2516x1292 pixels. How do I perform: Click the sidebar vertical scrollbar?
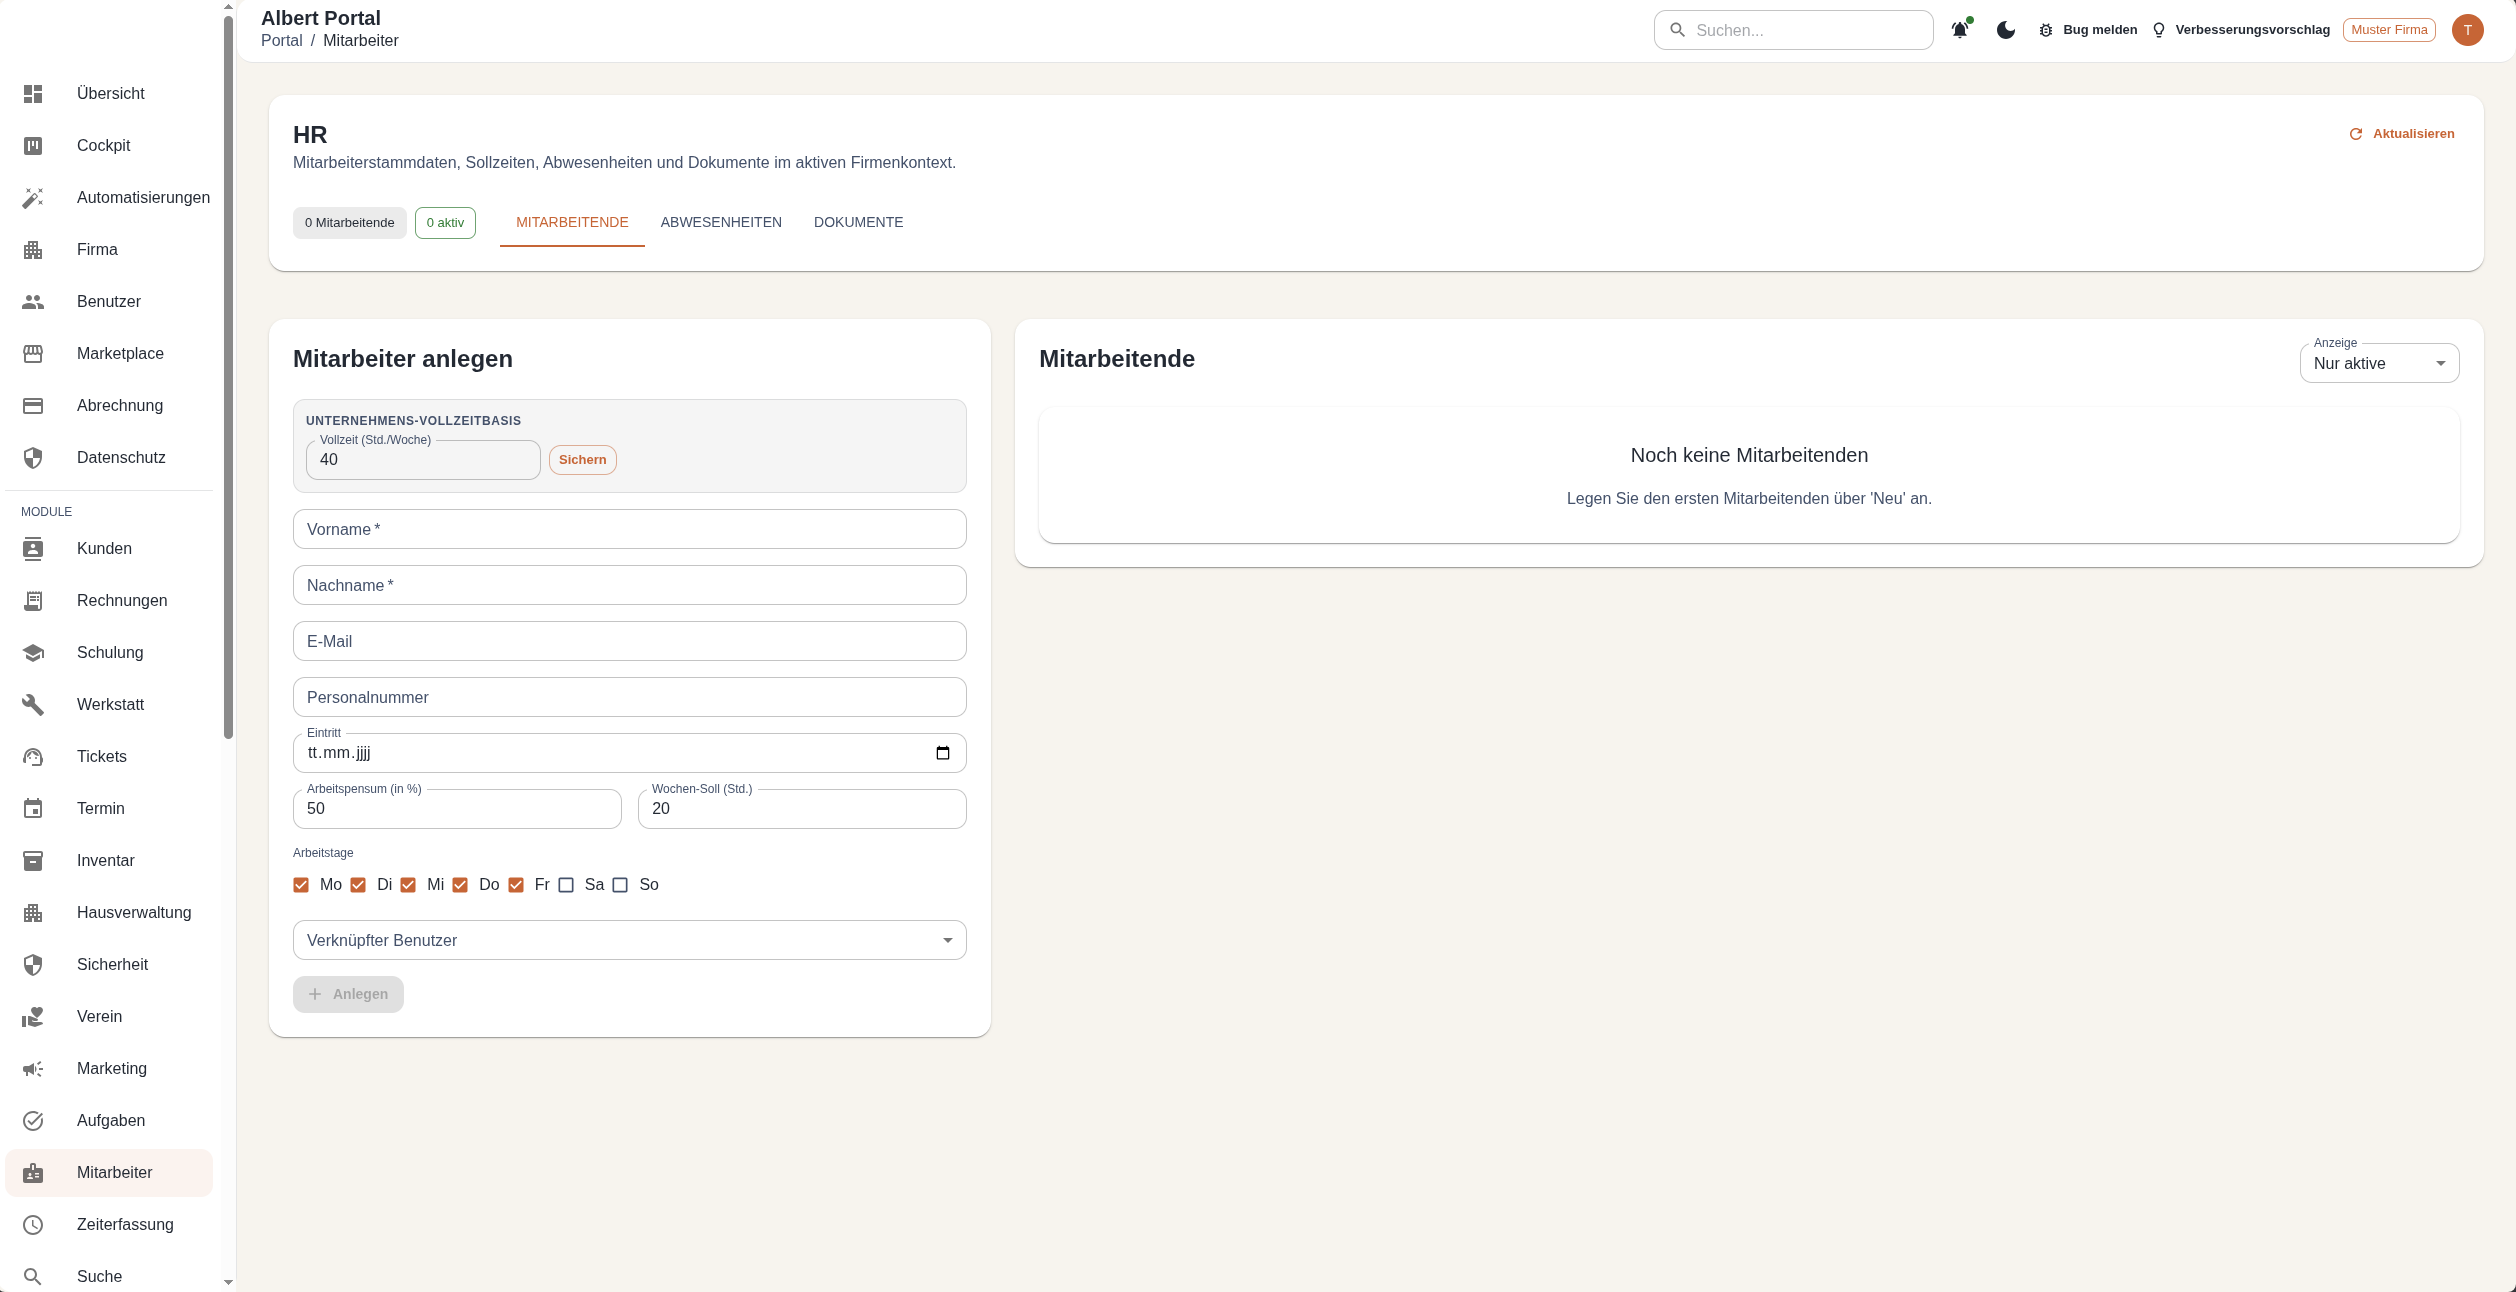pyautogui.click(x=228, y=378)
